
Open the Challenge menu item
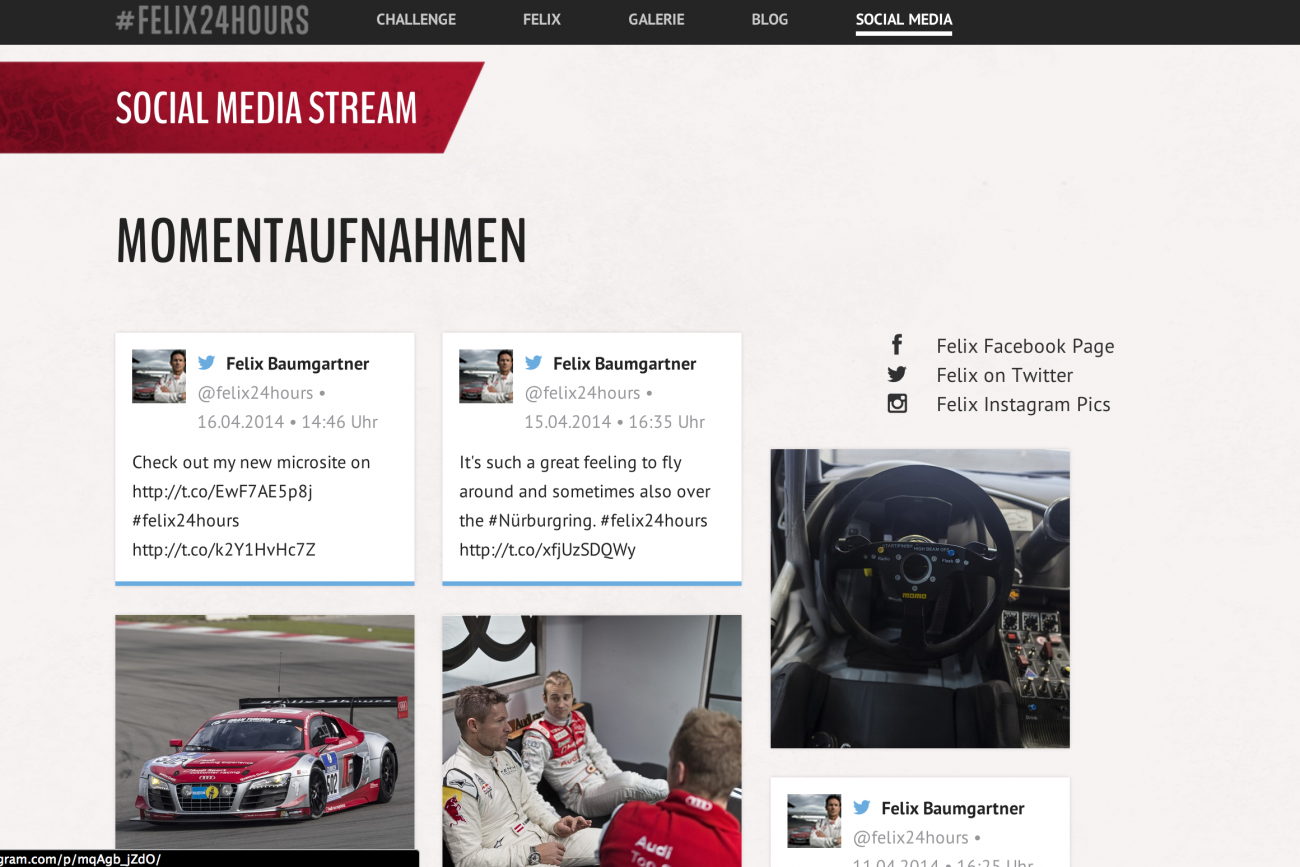click(416, 19)
